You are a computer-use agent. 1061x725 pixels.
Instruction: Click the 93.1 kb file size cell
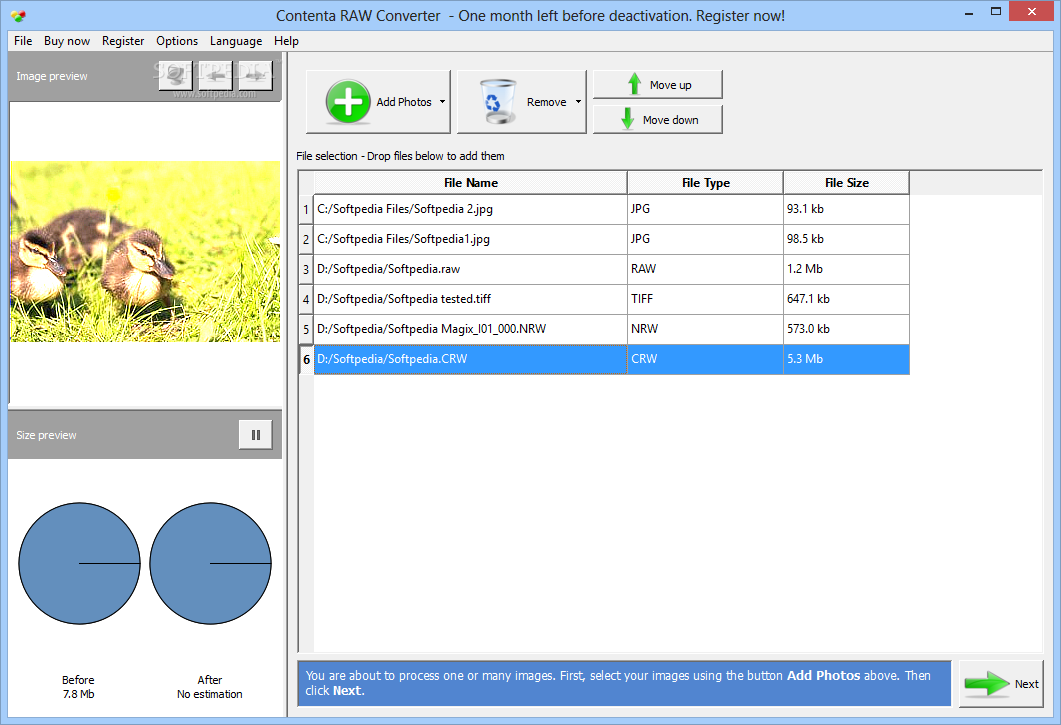(x=846, y=209)
